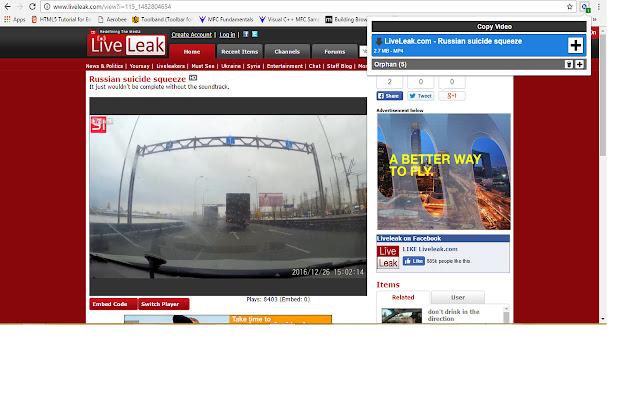Image resolution: width=640 pixels, height=400 pixels.
Task: Bookmark this page with the star icon
Action: [569, 7]
